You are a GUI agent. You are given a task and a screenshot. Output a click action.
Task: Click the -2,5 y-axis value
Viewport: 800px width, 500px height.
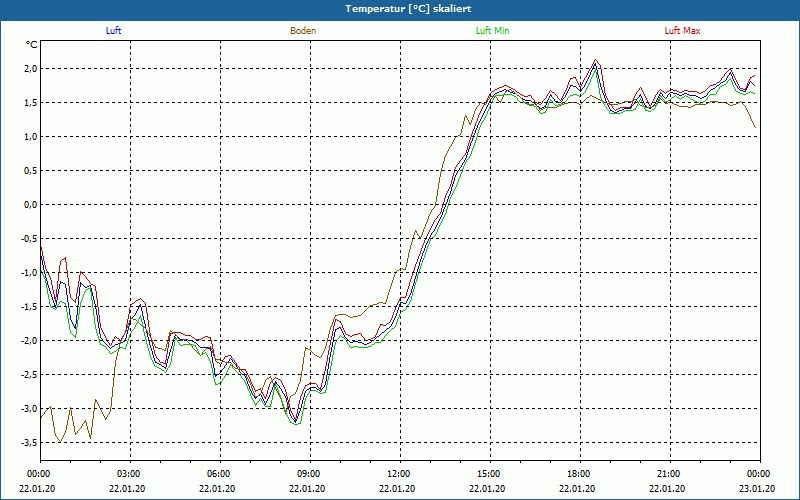29,374
